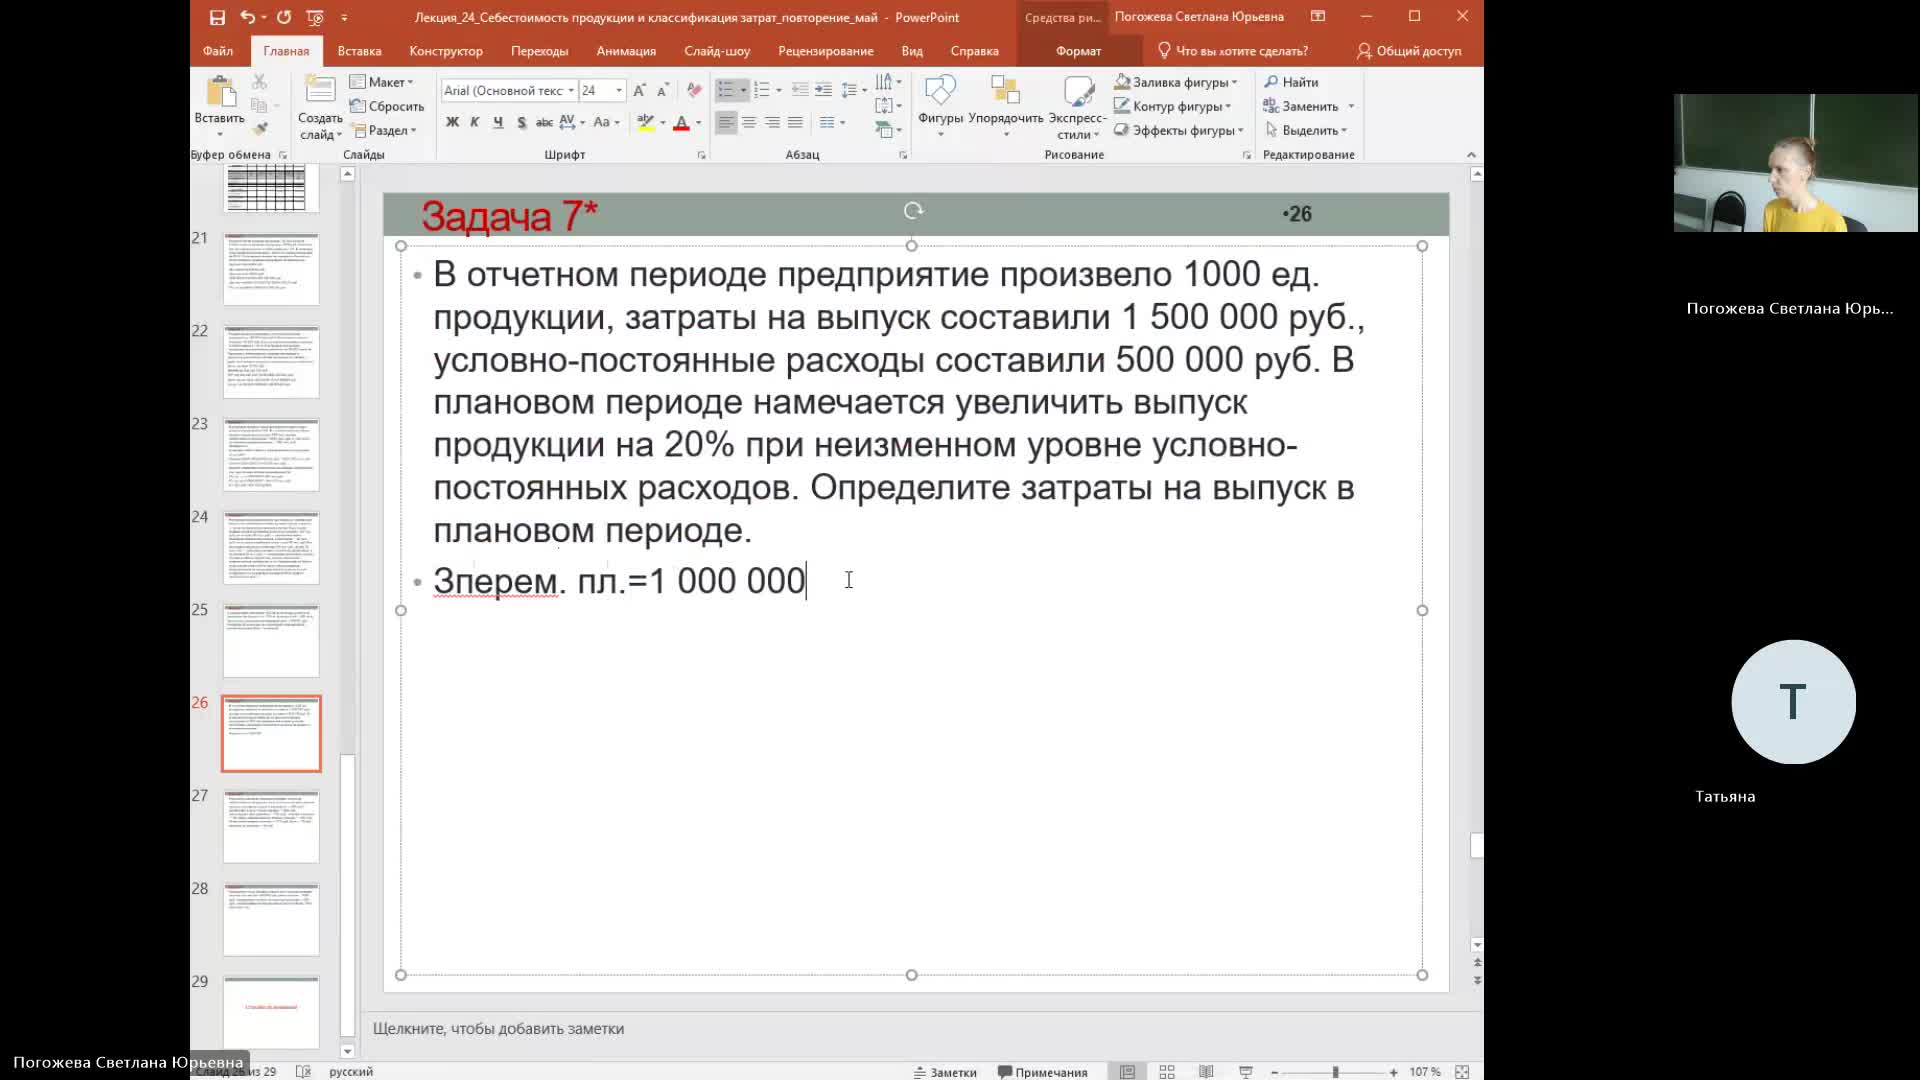Decrease list indent level
The width and height of the screenshot is (1920, 1080).
pyautogui.click(x=800, y=90)
